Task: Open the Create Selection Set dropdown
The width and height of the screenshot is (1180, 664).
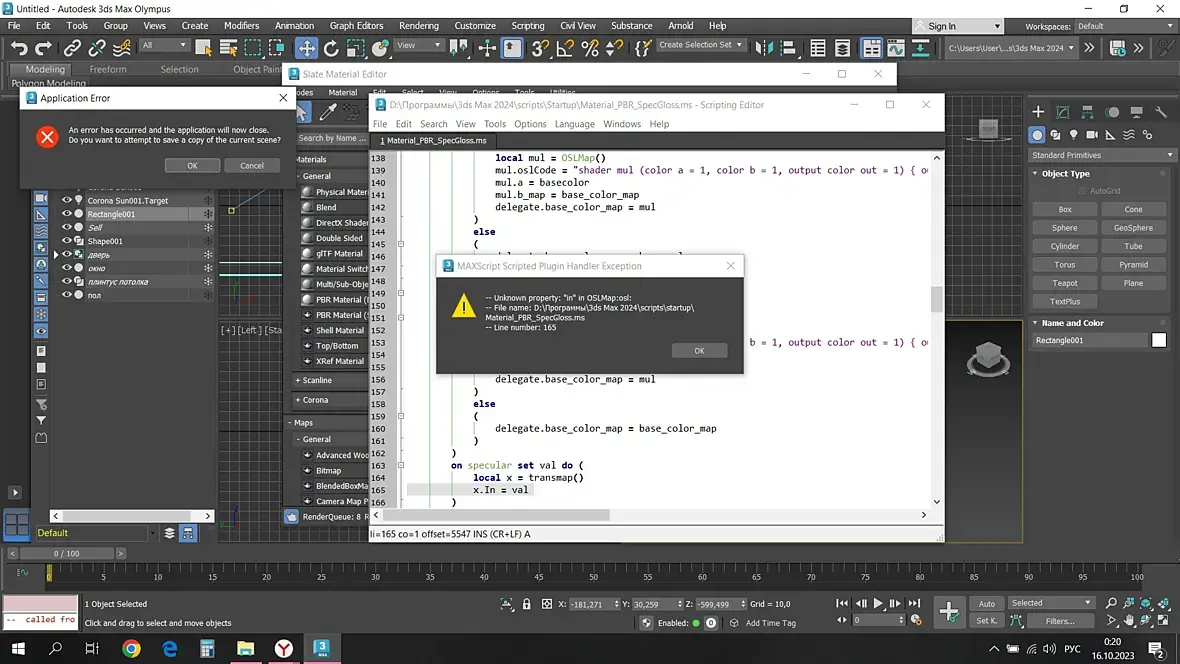Action: click(700, 45)
